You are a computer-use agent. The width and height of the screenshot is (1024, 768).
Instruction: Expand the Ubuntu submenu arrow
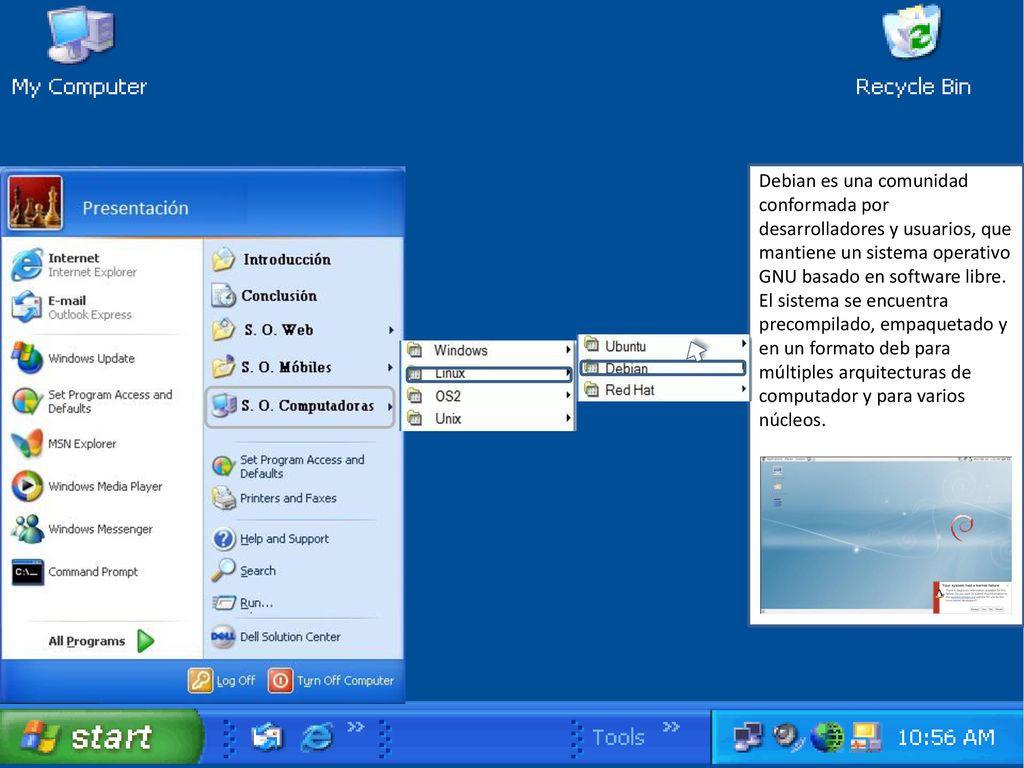[743, 343]
